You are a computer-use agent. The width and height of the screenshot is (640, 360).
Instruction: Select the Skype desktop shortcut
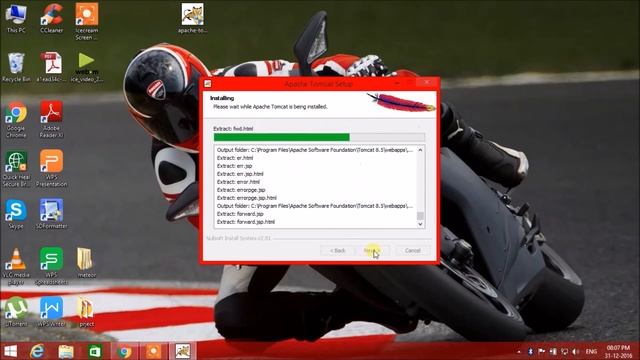[16, 214]
